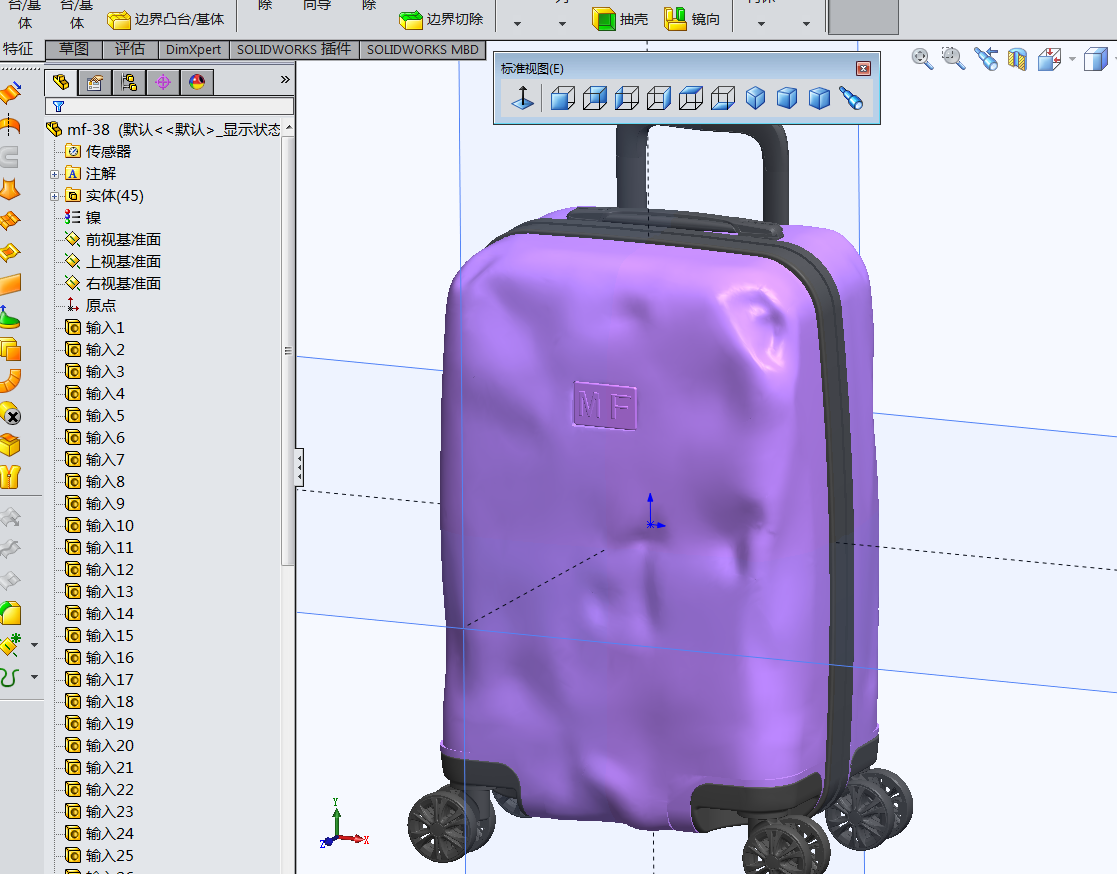Close the 标准视图 toolbar
1117x874 pixels.
[x=863, y=68]
